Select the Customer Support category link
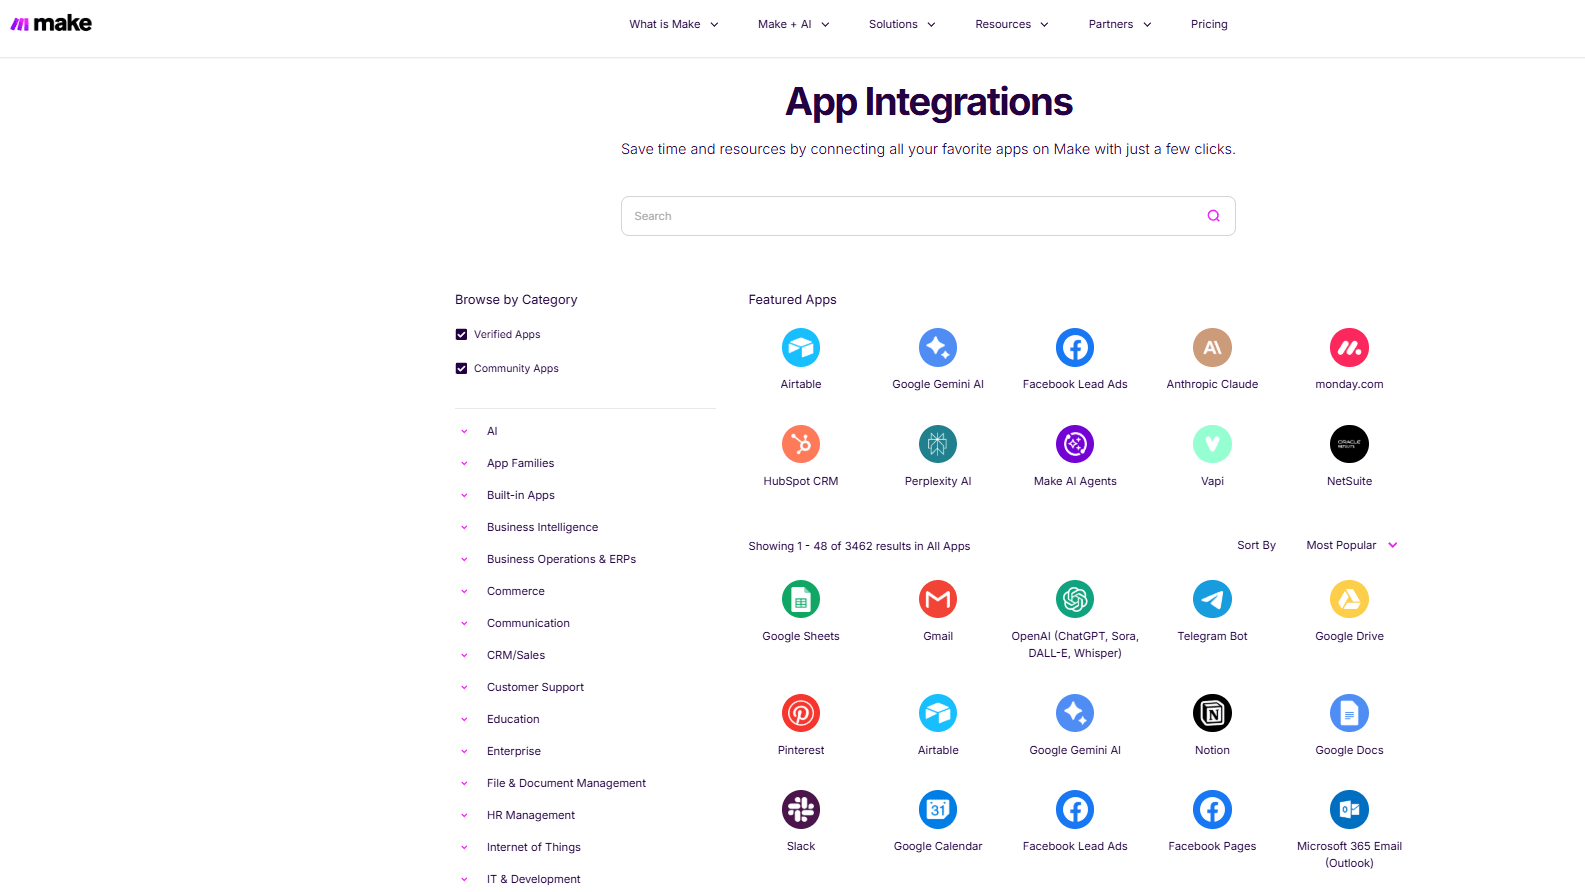The height and width of the screenshot is (892, 1585). pos(535,687)
